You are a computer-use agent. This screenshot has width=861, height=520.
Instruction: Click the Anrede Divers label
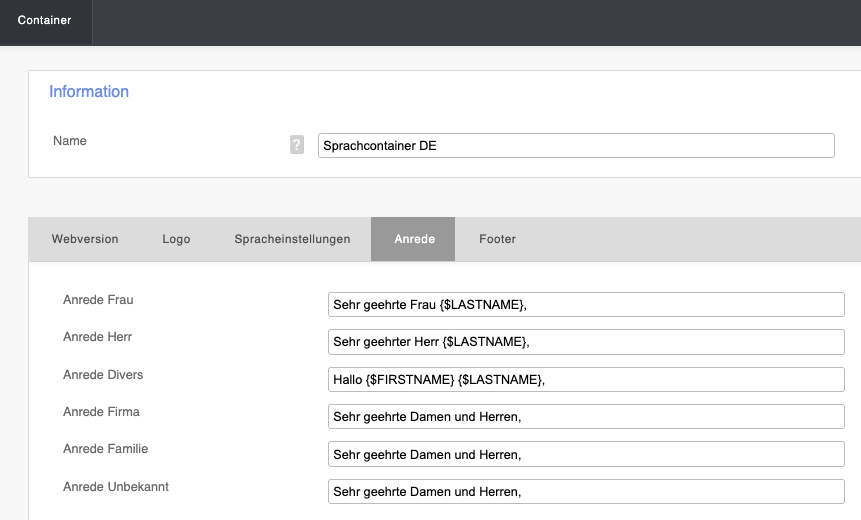pos(103,375)
